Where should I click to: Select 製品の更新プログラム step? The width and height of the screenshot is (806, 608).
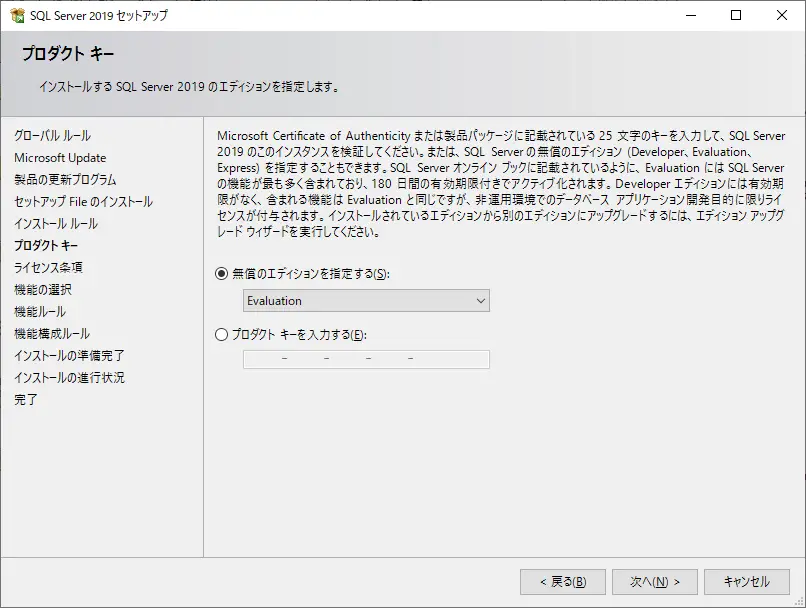click(65, 180)
